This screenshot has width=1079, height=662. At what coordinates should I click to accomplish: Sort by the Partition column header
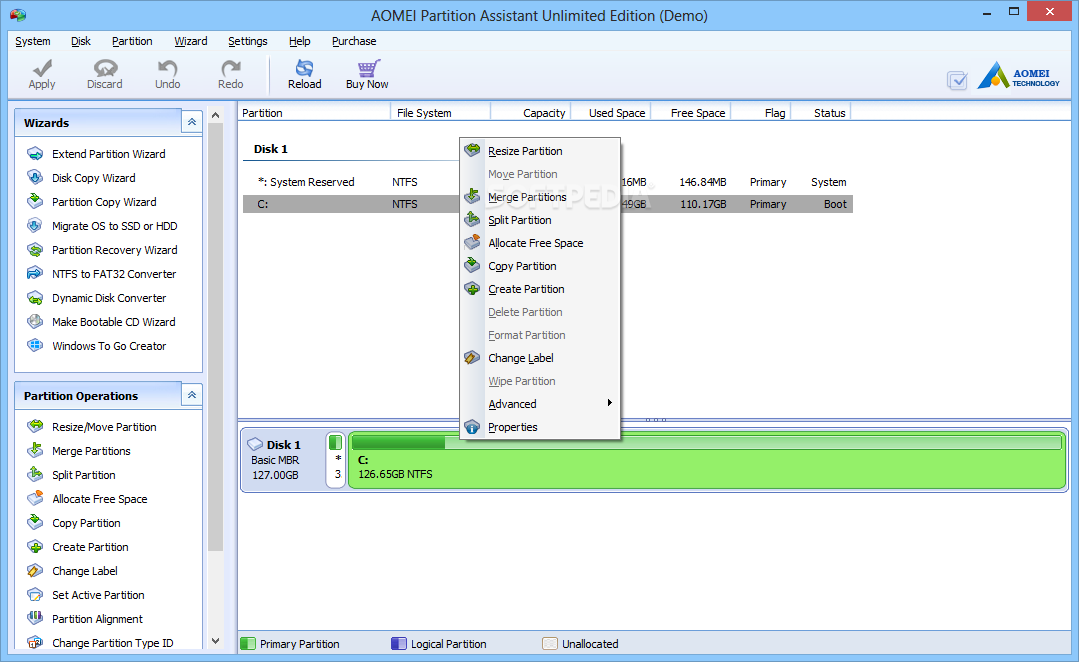click(314, 113)
